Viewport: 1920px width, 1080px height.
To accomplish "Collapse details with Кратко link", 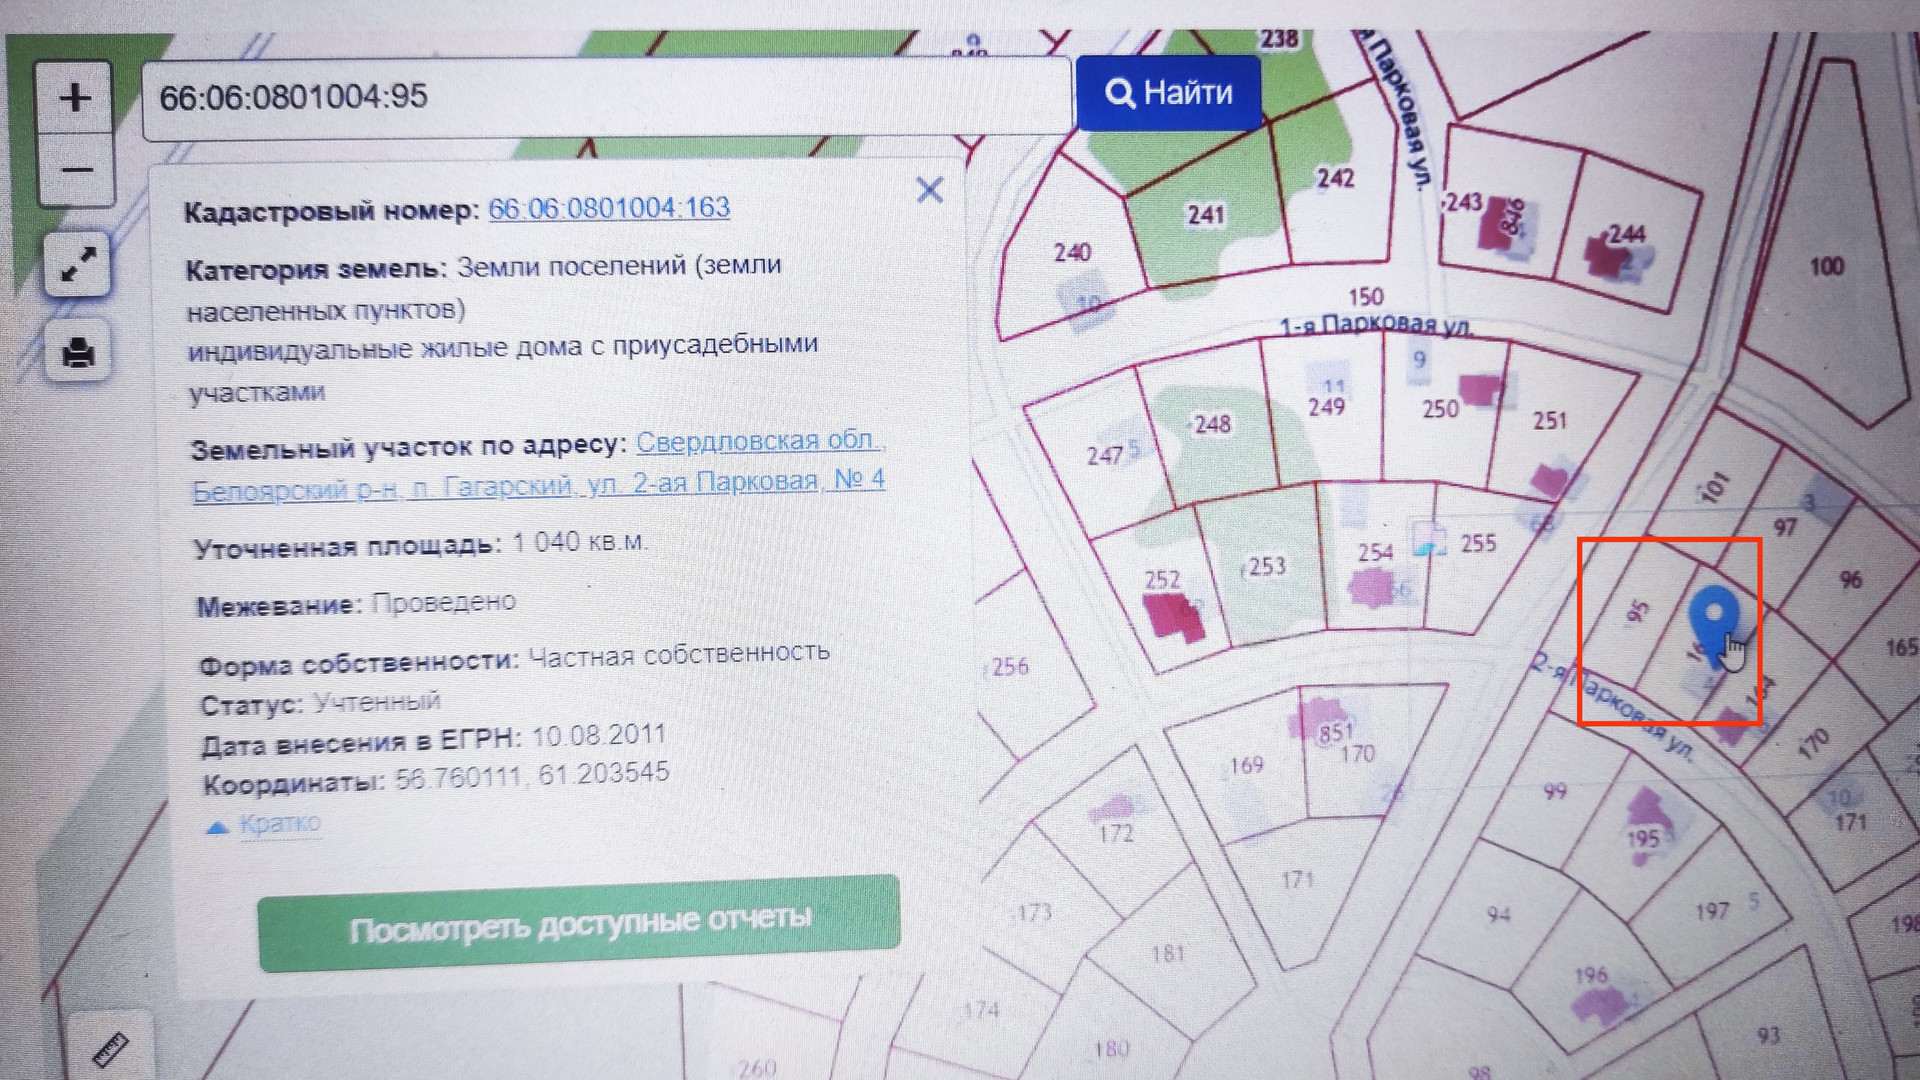I will coord(279,824).
